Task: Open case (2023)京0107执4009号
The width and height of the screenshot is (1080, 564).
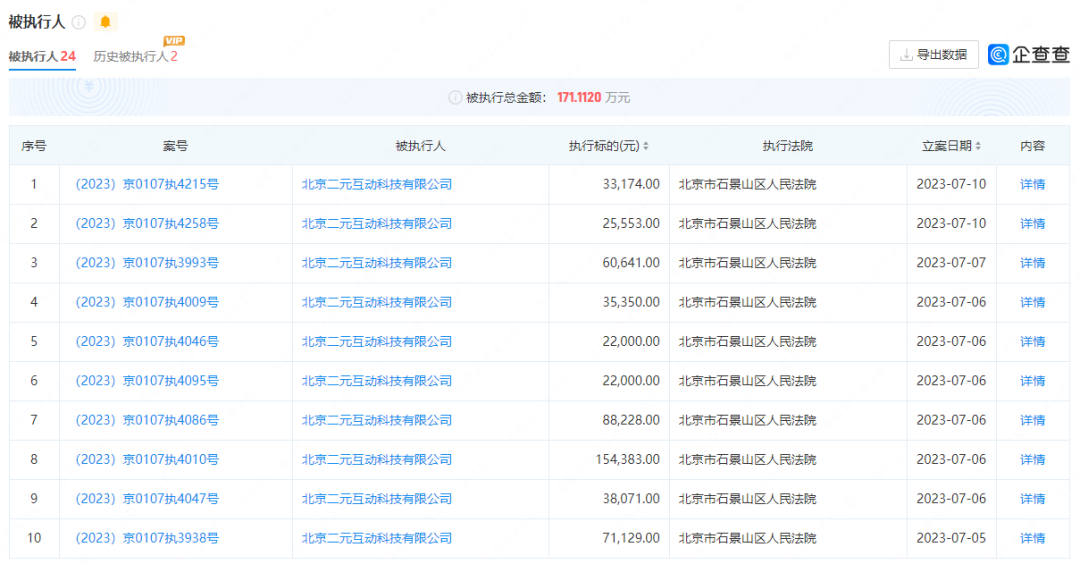Action: tap(147, 302)
